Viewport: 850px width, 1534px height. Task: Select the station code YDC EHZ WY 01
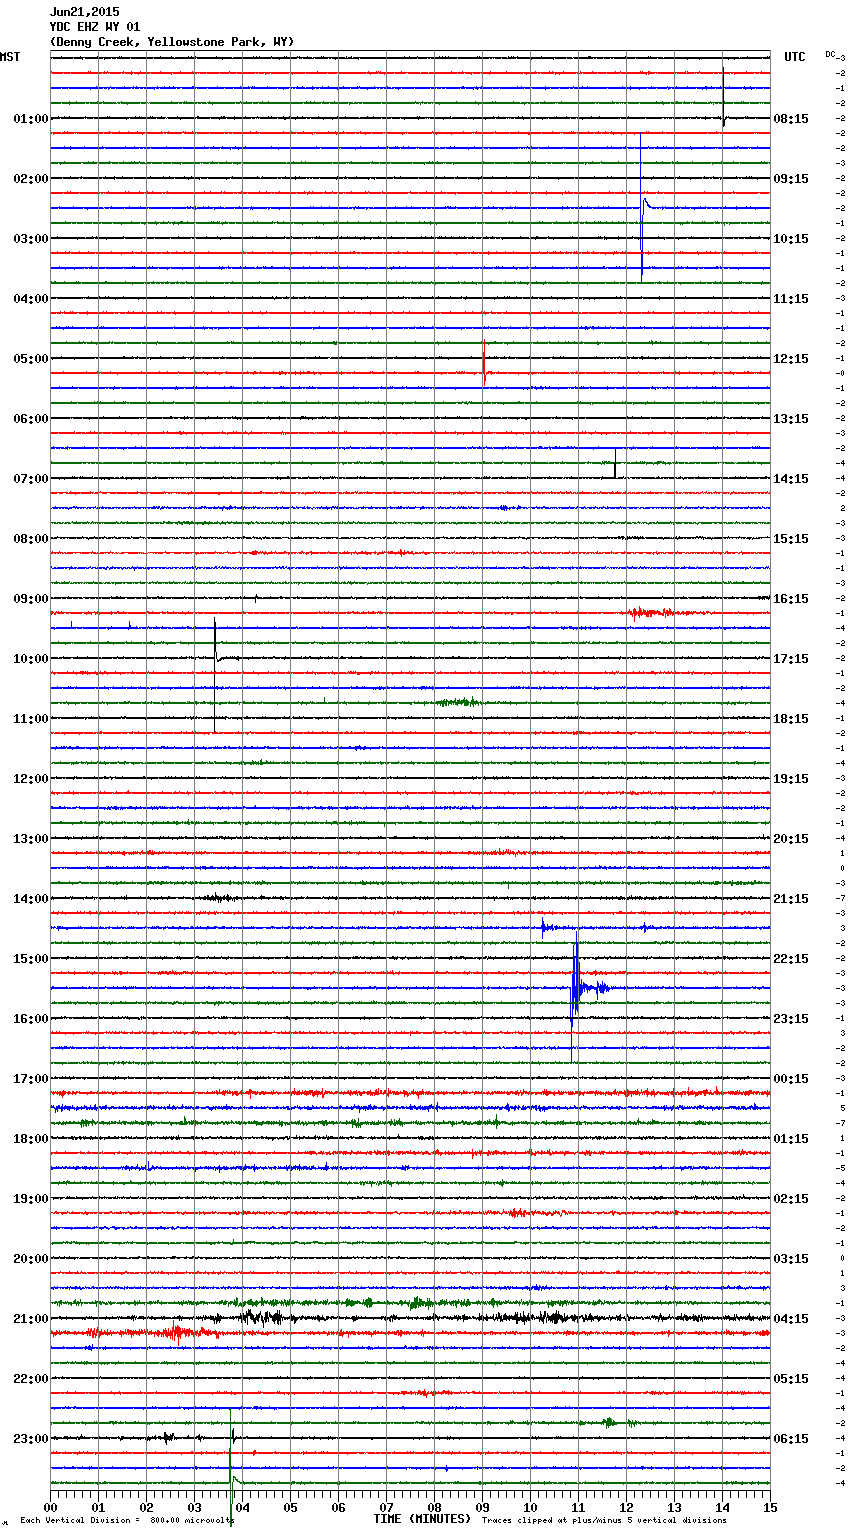(x=95, y=27)
